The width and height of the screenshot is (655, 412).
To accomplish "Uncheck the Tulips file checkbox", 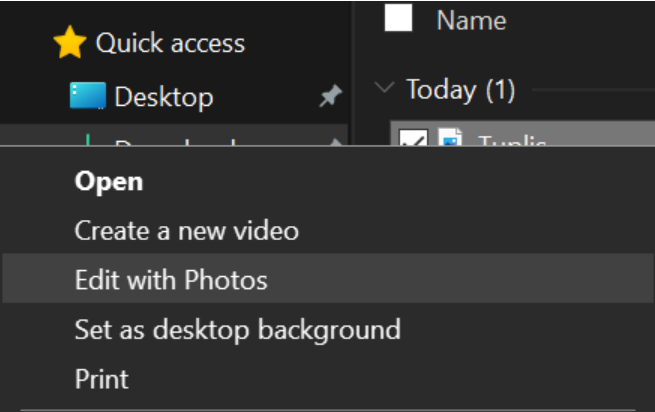I will point(410,140).
